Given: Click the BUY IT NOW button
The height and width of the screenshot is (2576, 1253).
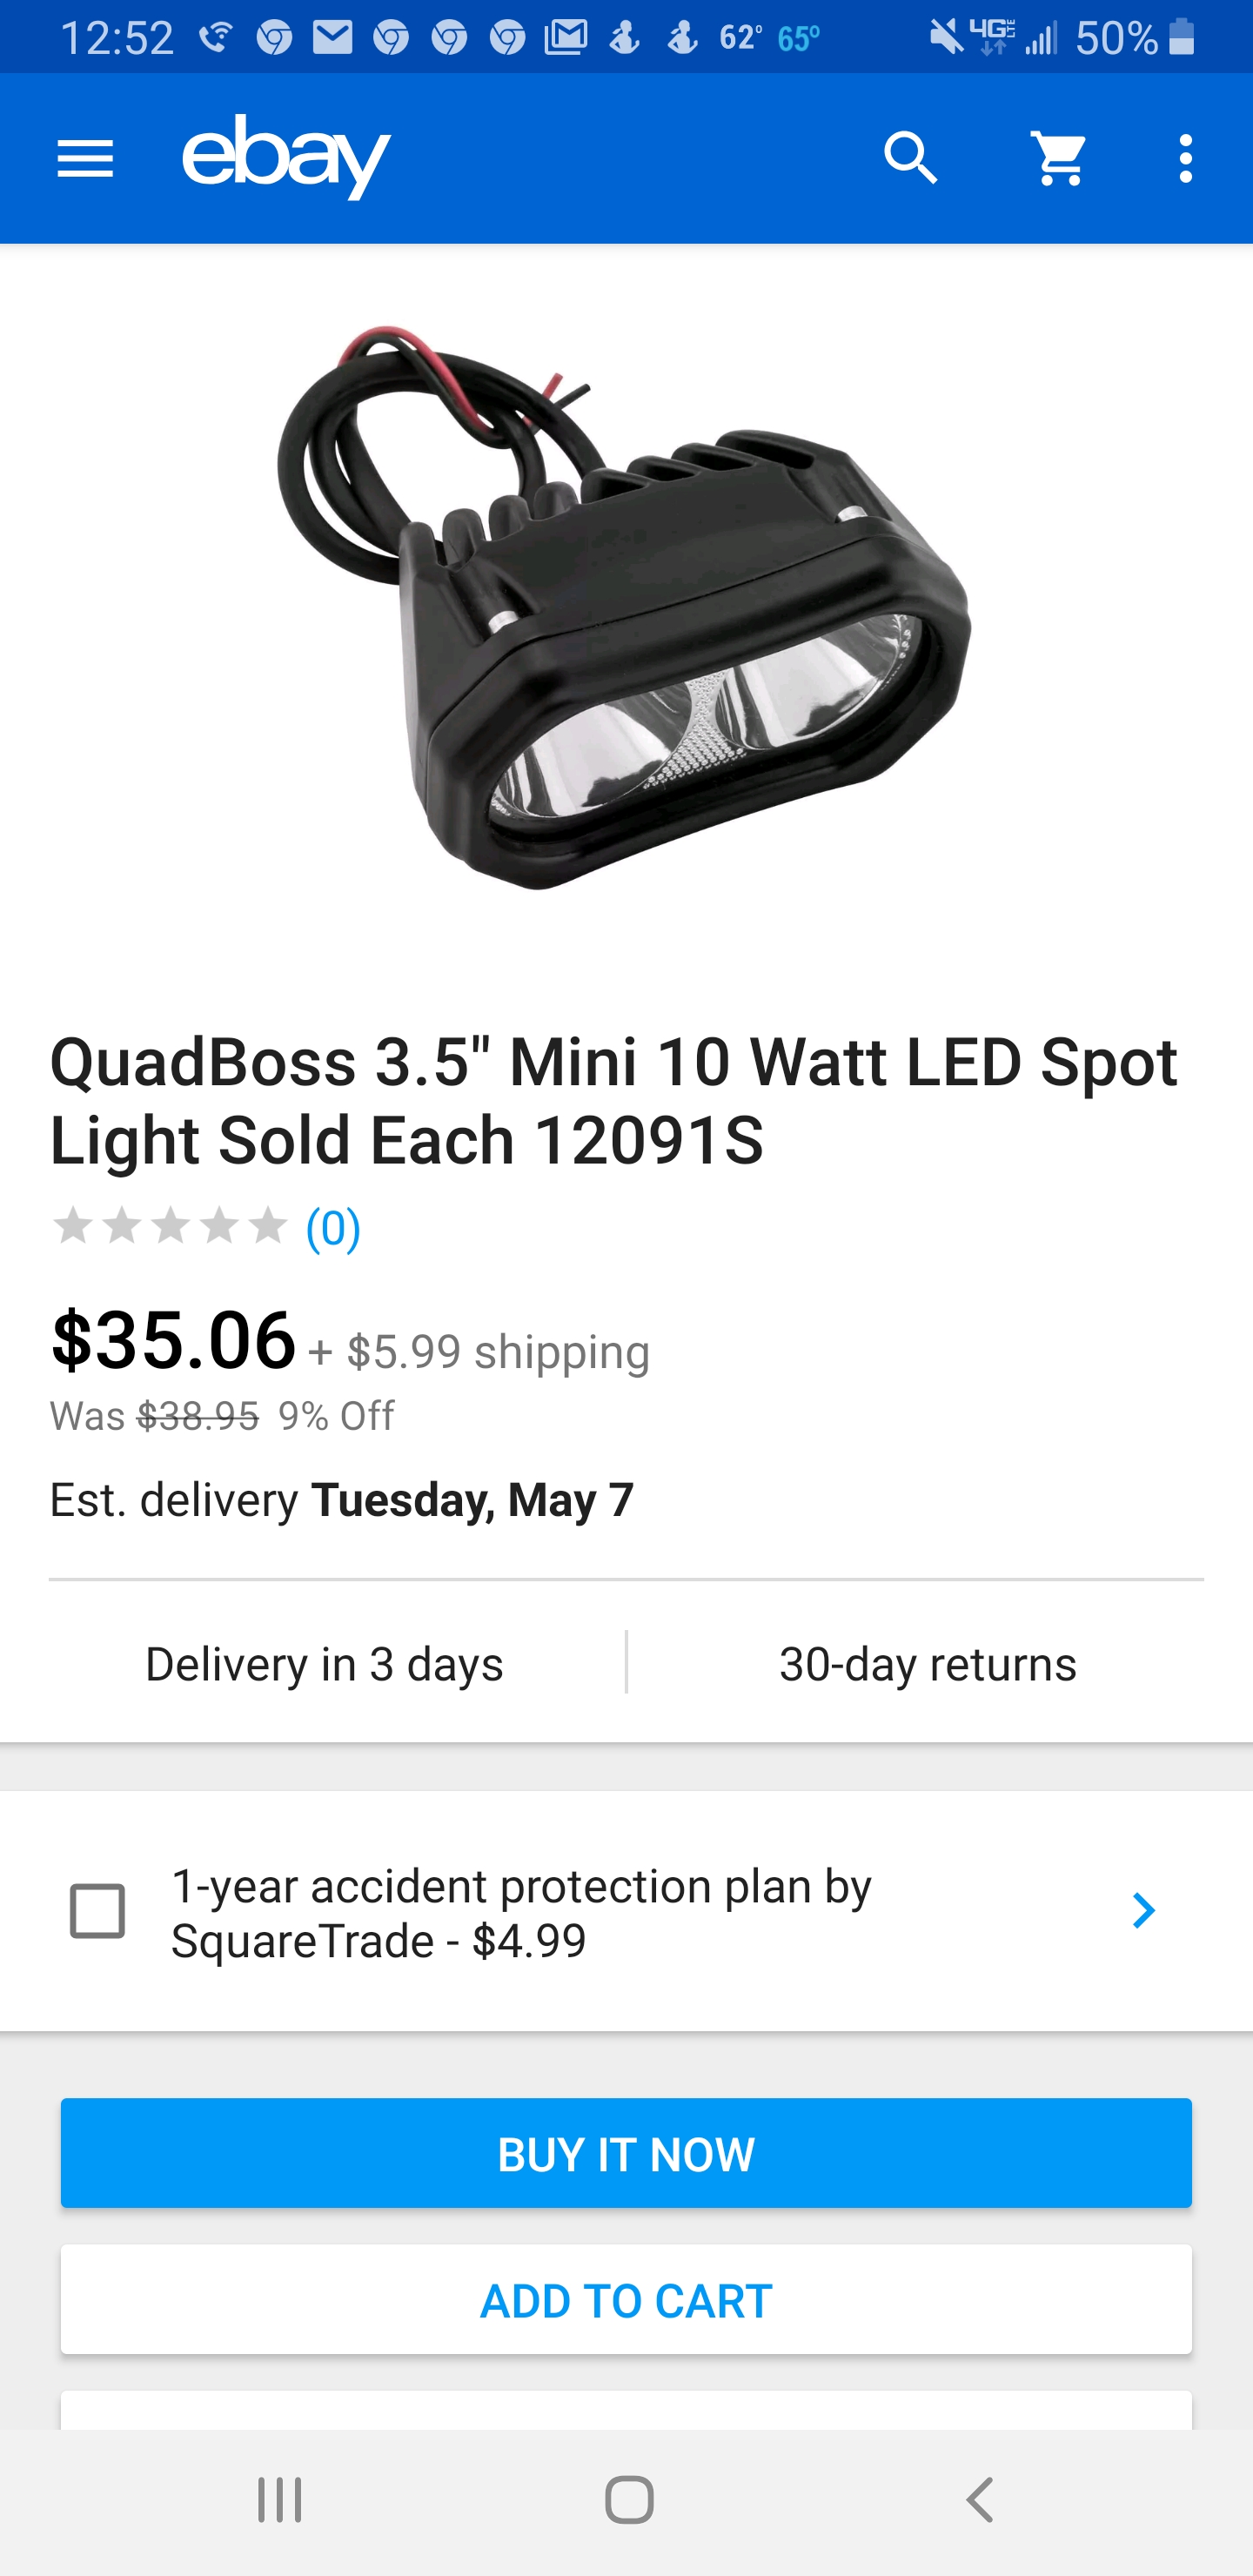Looking at the screenshot, I should point(626,2153).
